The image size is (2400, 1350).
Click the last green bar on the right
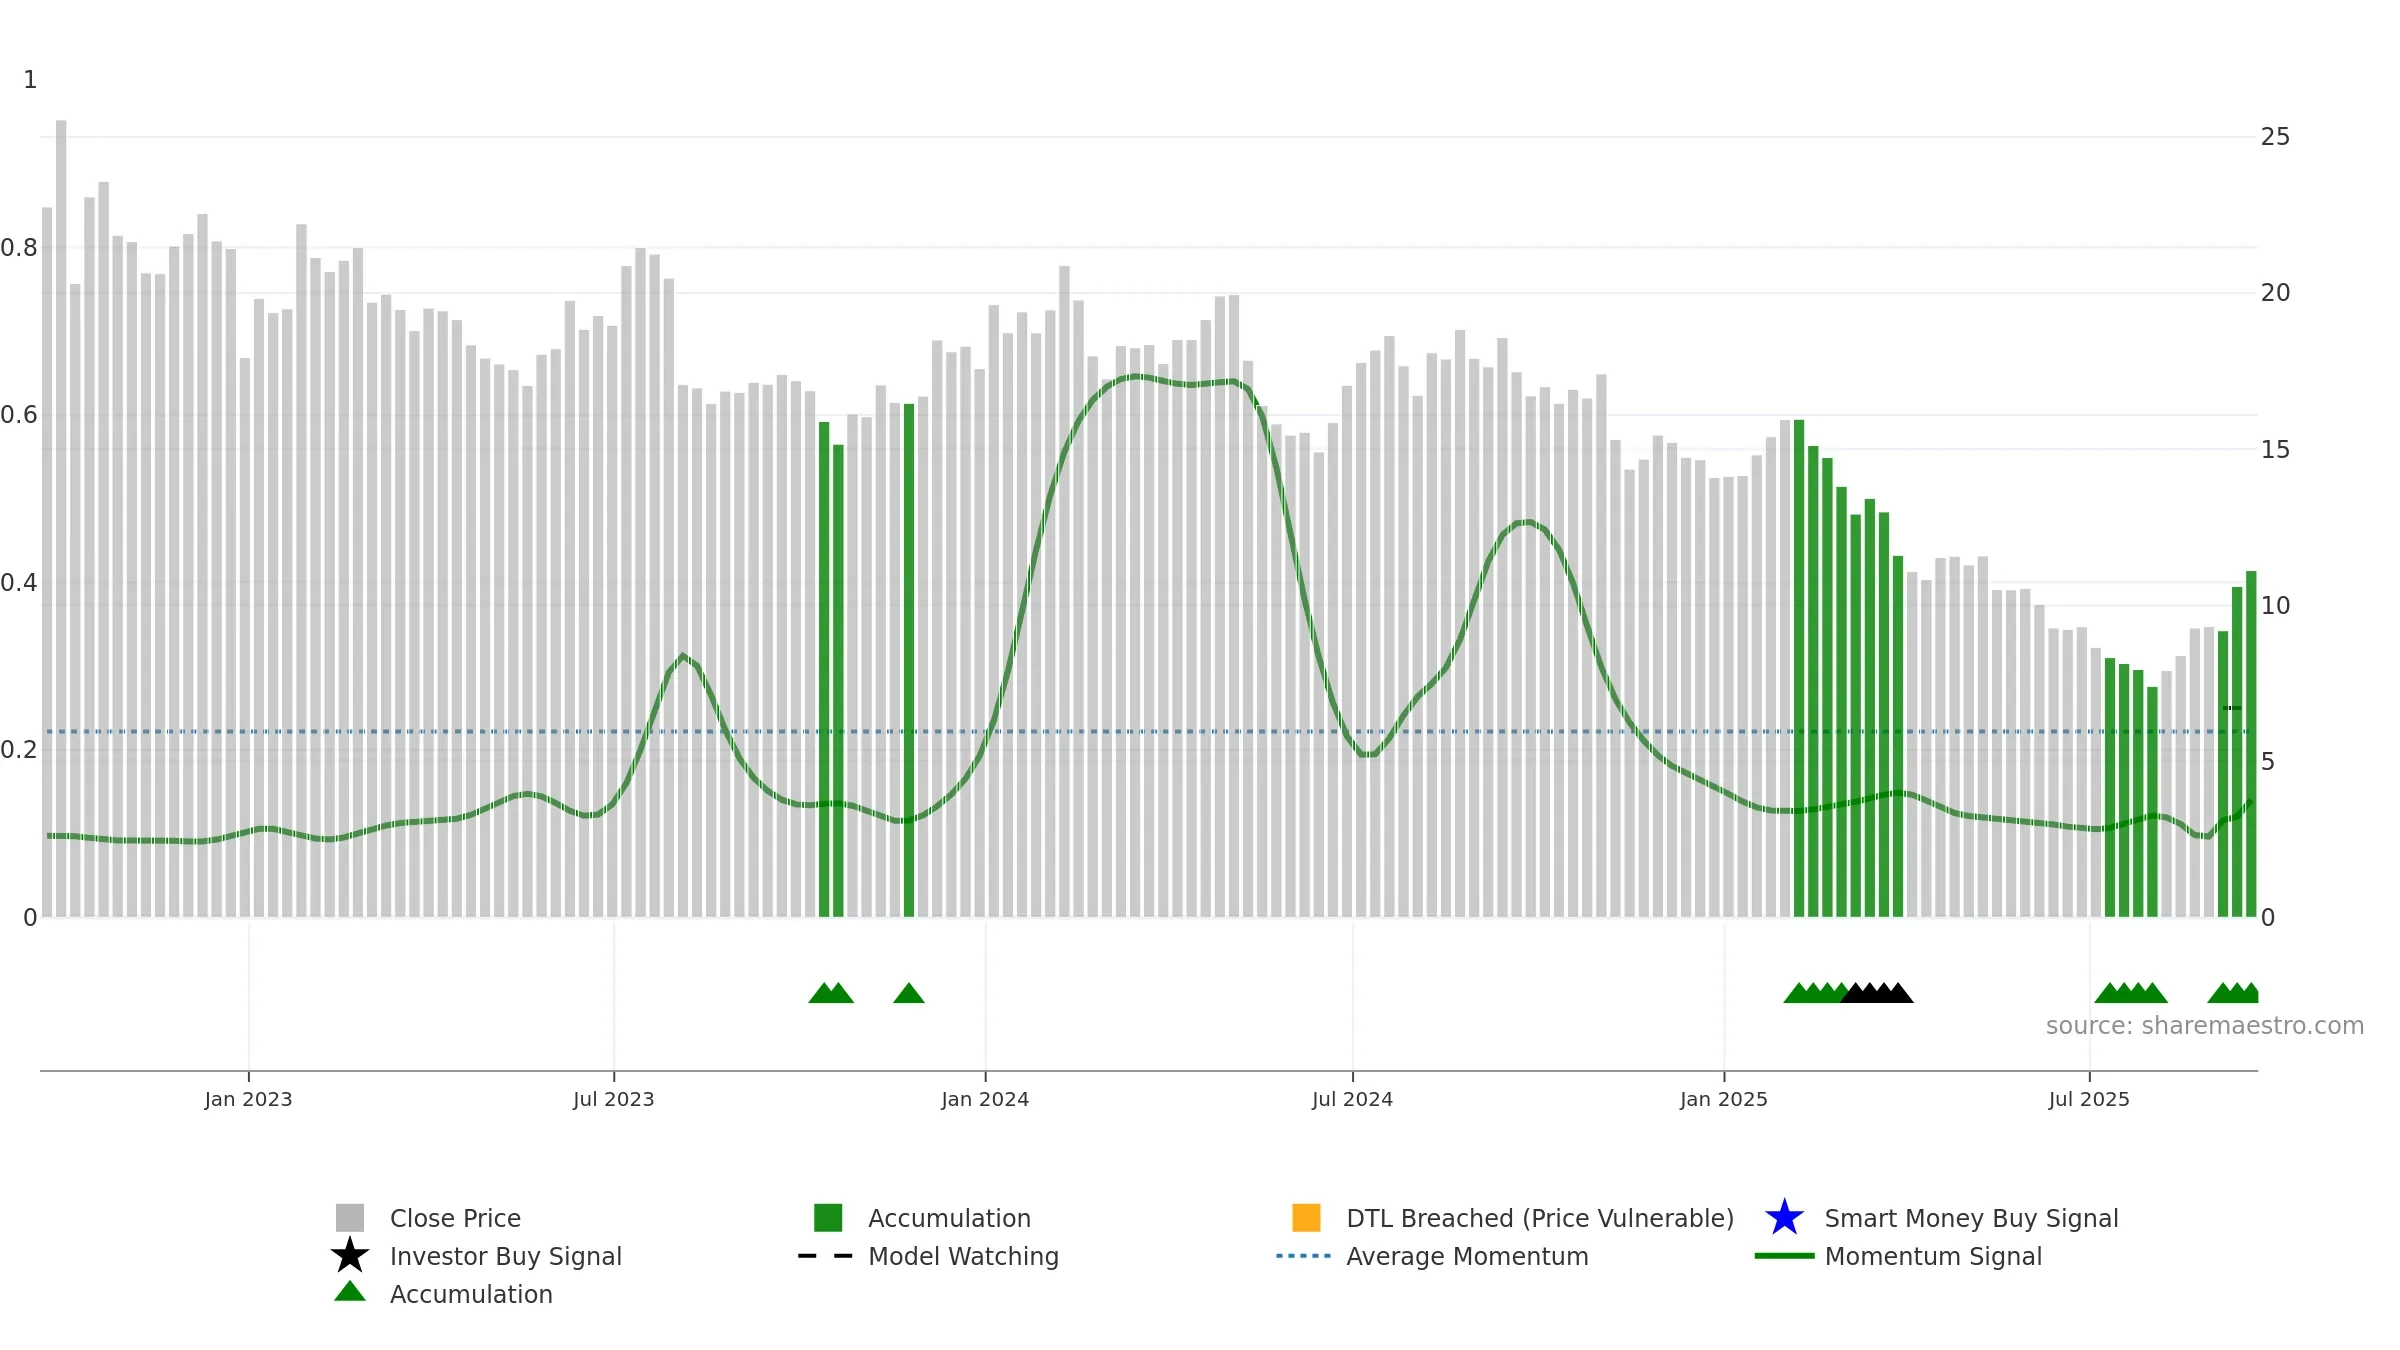(2251, 744)
